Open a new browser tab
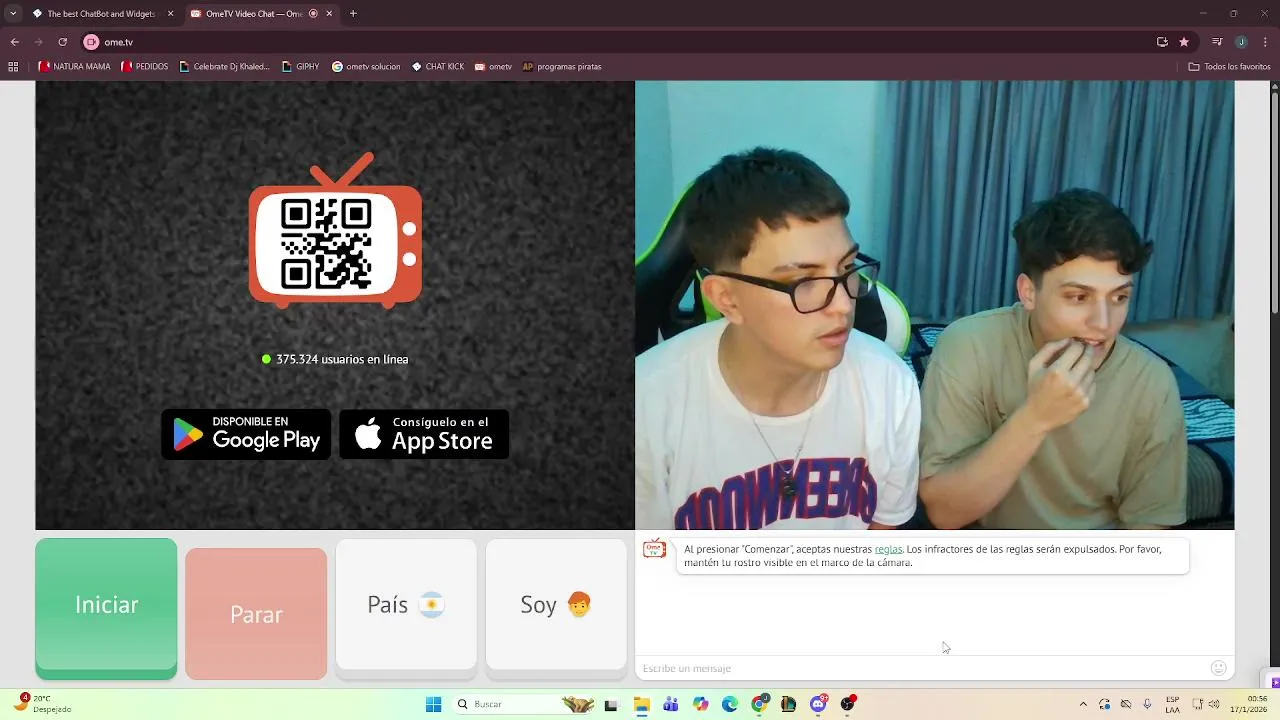The width and height of the screenshot is (1280, 720). coord(353,14)
